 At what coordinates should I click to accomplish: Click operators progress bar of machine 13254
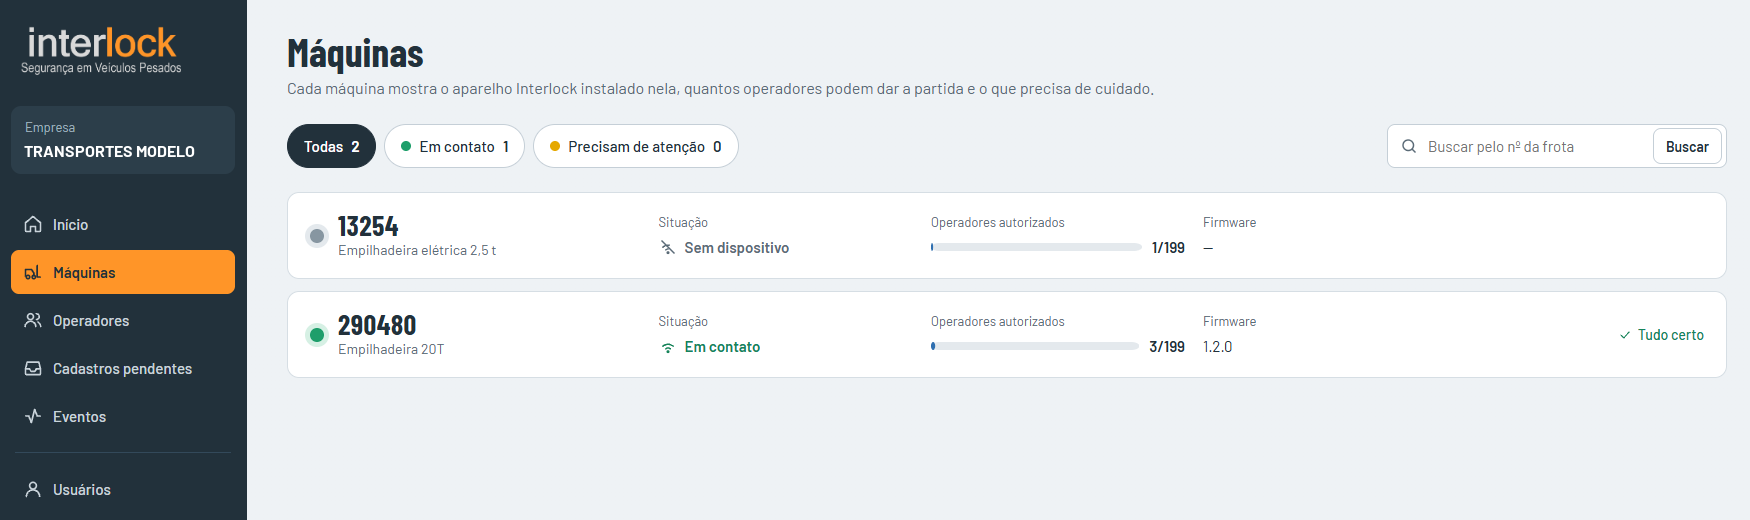pos(1036,247)
